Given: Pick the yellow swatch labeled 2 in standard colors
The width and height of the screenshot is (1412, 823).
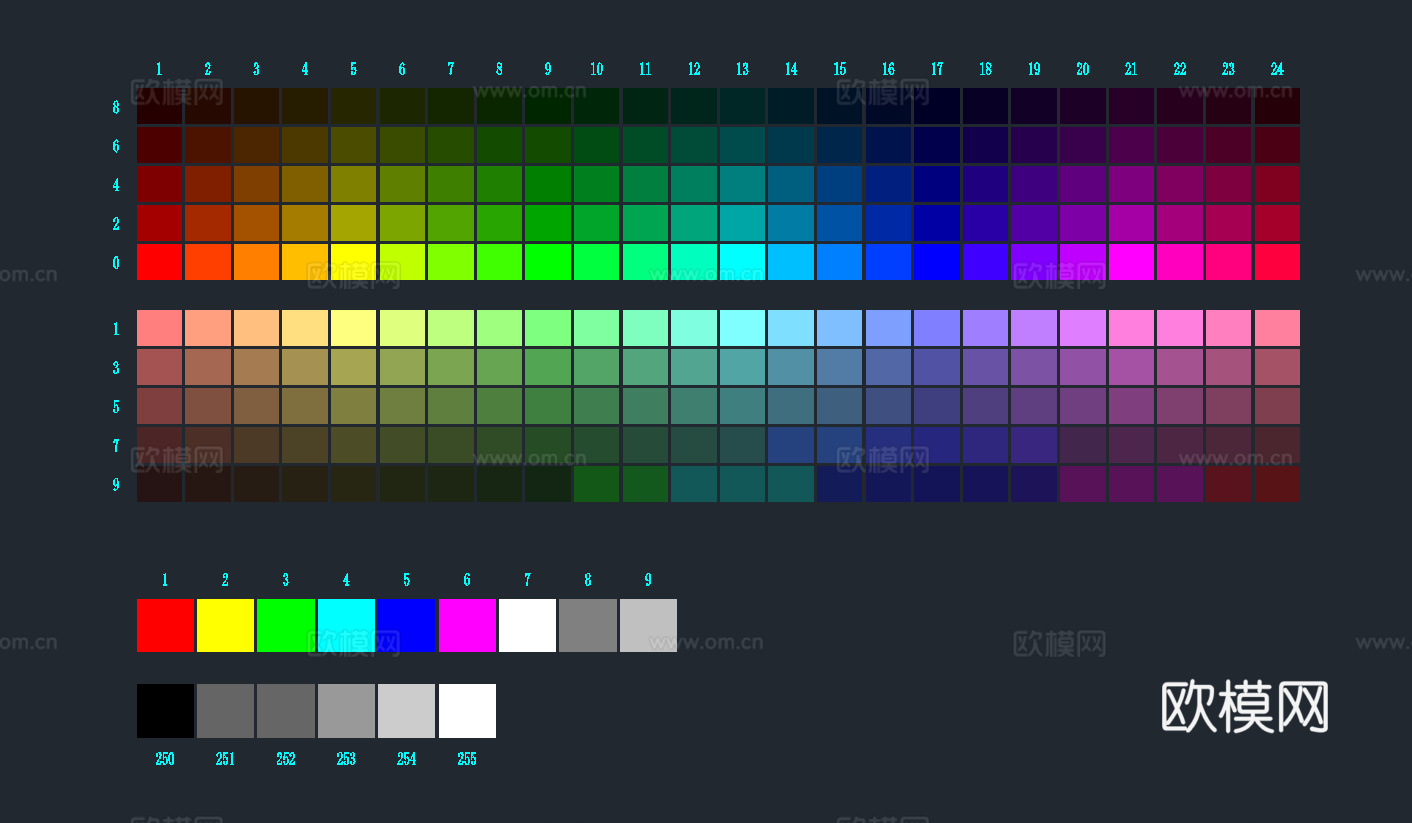Looking at the screenshot, I should click(x=225, y=625).
